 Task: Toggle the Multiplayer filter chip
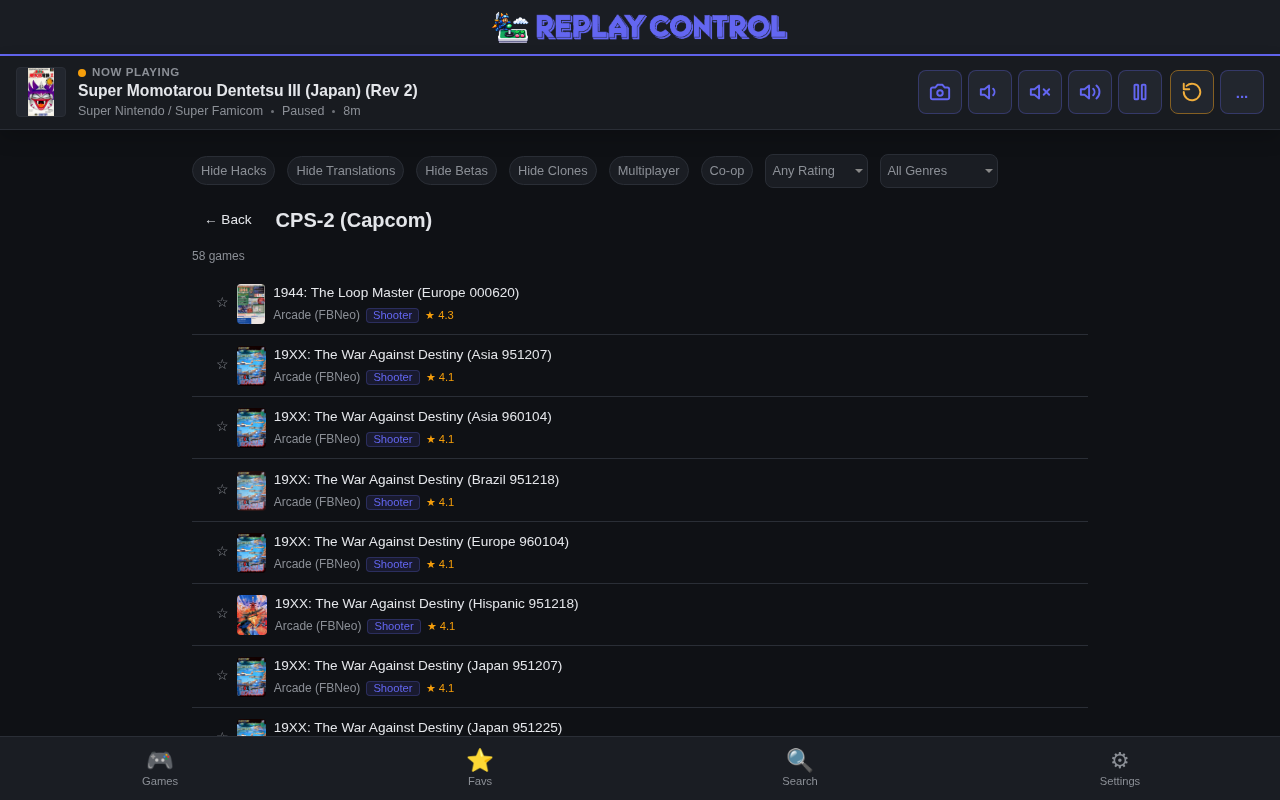tap(649, 171)
